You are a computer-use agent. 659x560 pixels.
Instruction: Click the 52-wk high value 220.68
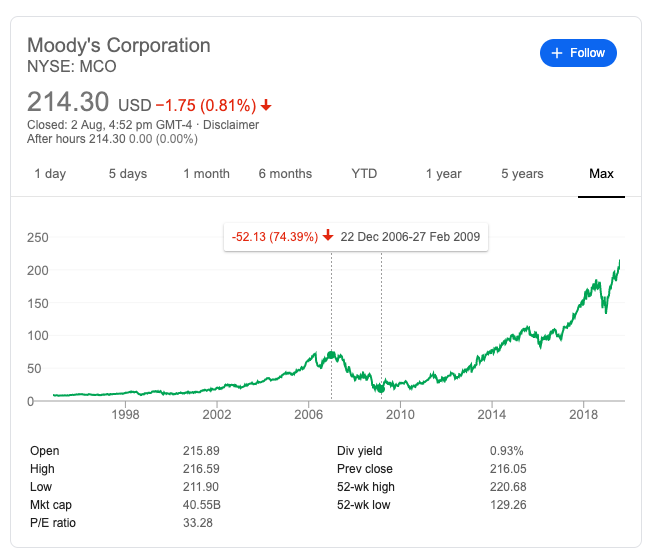pos(508,487)
